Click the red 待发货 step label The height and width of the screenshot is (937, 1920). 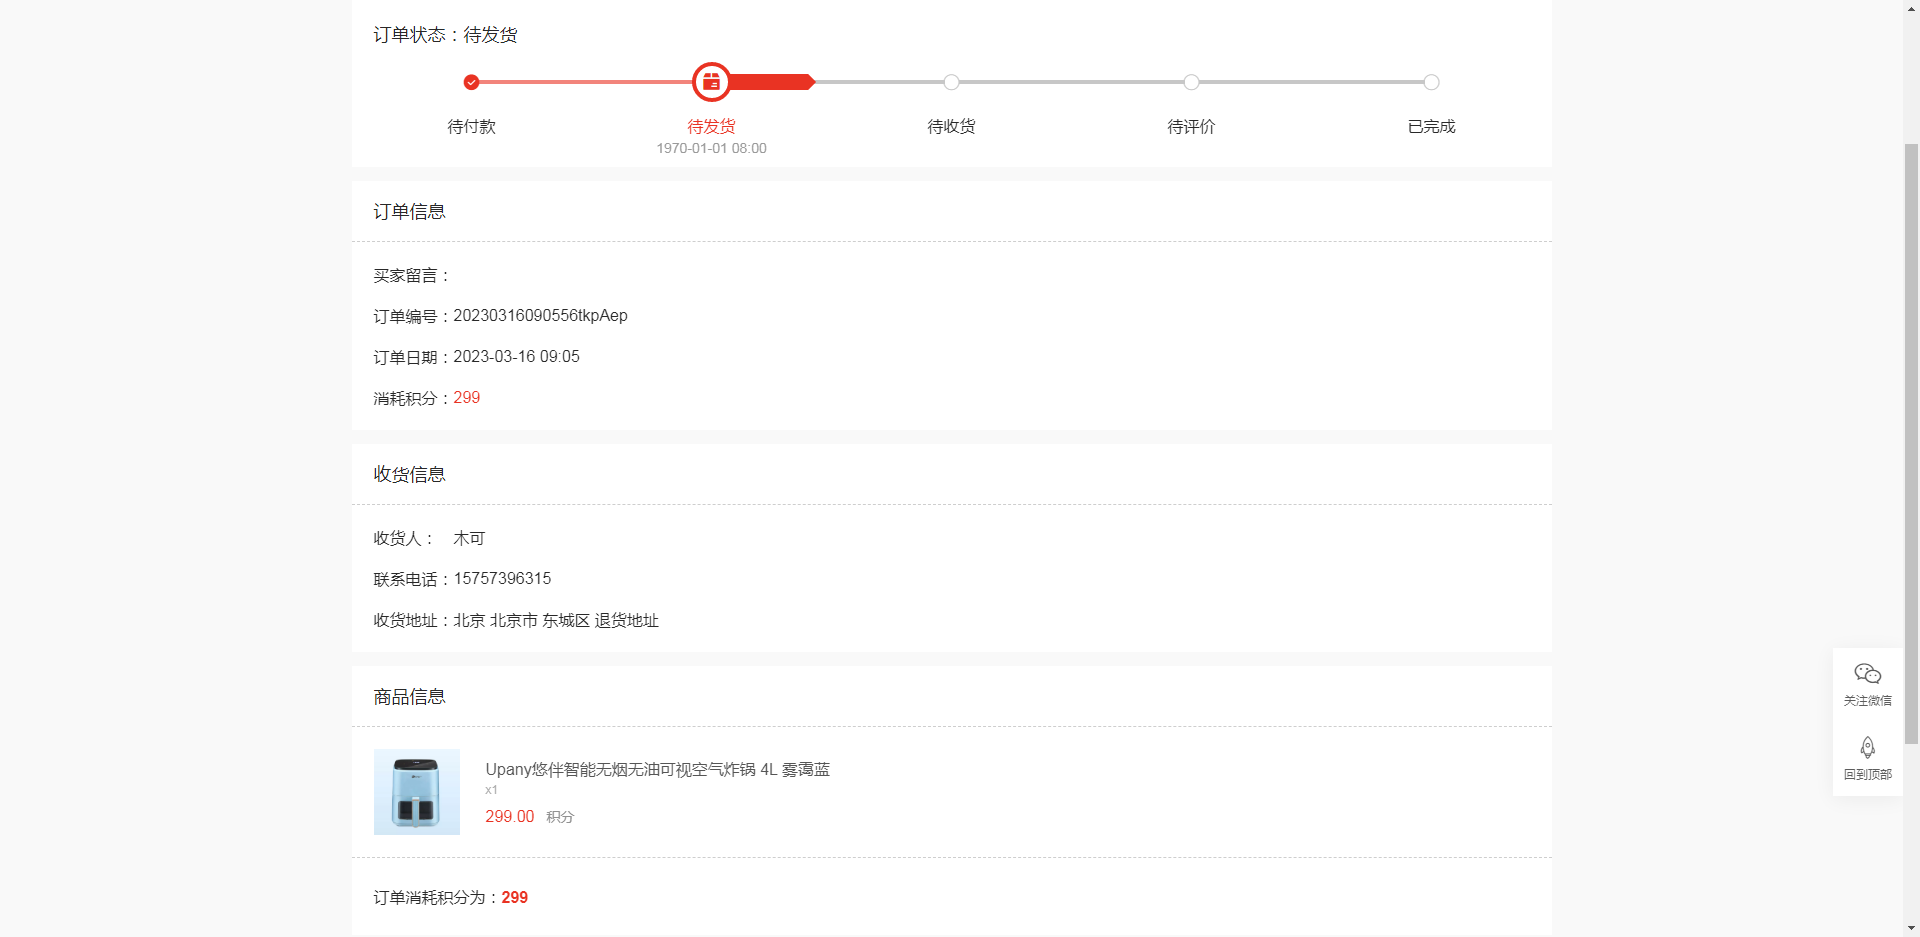pos(711,127)
